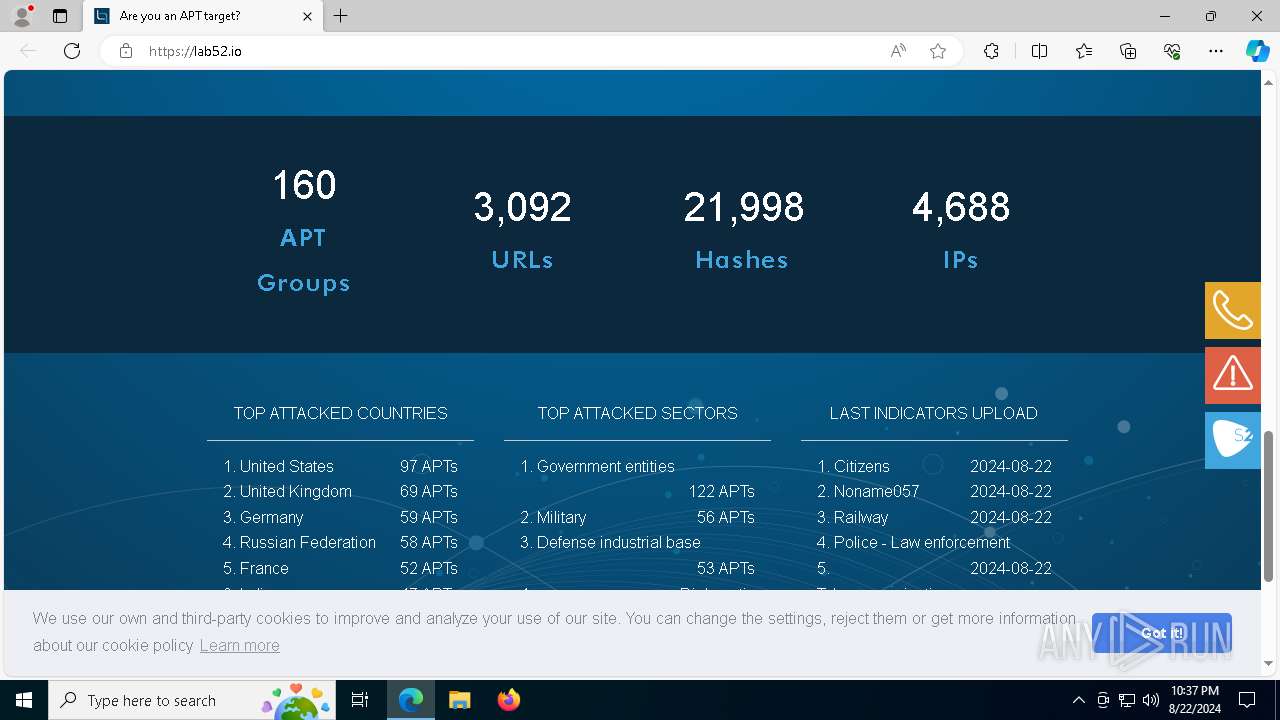1280x720 pixels.
Task: Show hidden system tray icons
Action: pyautogui.click(x=1078, y=700)
